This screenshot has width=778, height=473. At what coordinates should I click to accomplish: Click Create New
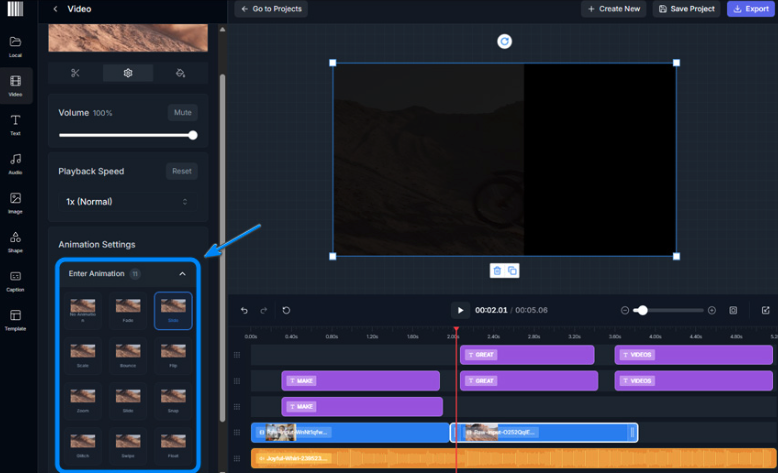pyautogui.click(x=614, y=9)
